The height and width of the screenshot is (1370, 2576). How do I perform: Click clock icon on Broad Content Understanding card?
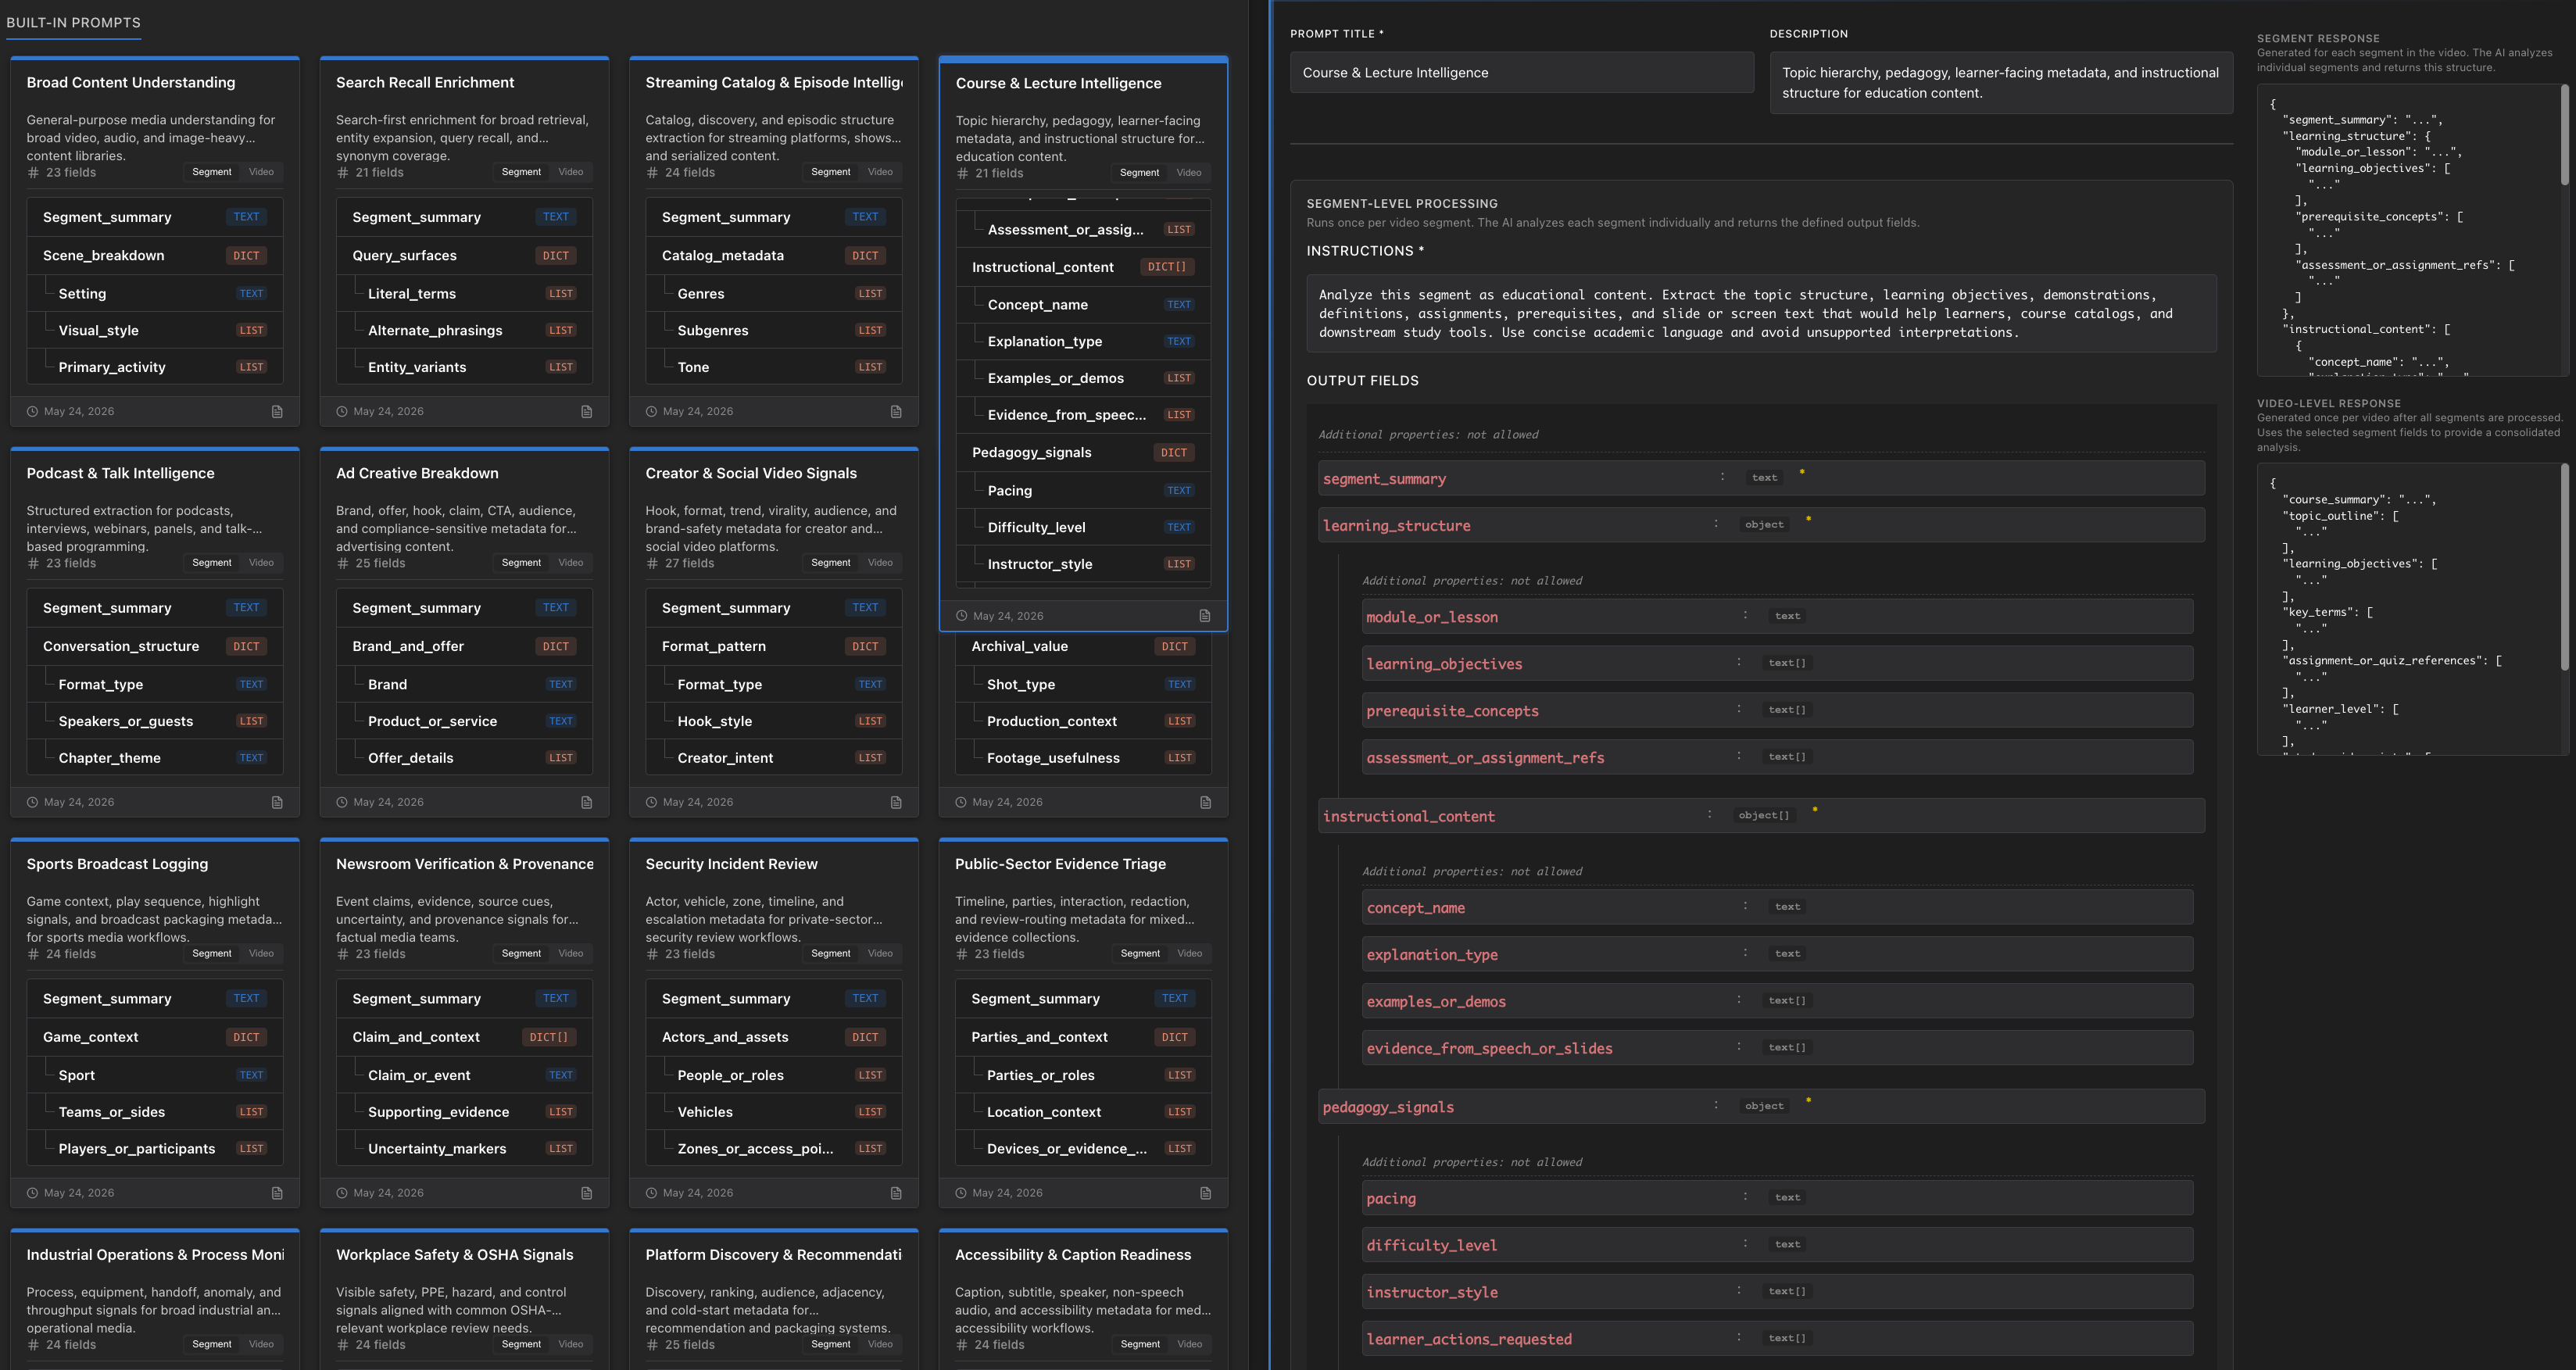pos(32,412)
